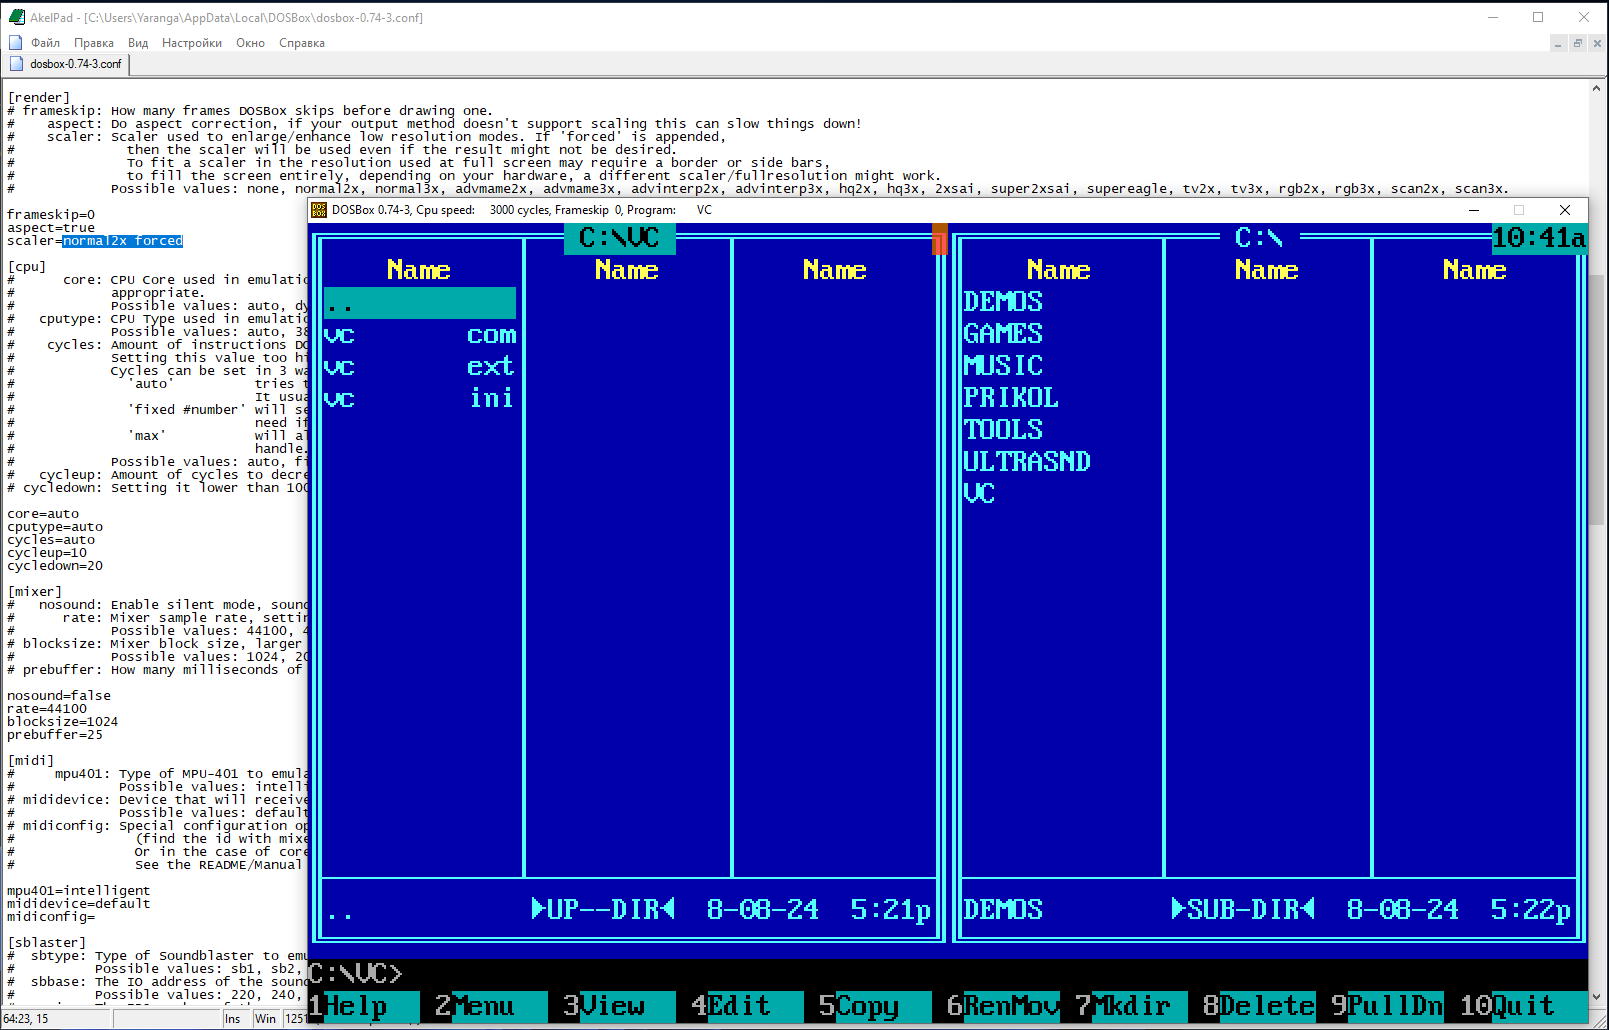Viewport: 1609px width, 1030px height.
Task: Click the Win line-ending indicator in status bar
Action: (x=265, y=1019)
